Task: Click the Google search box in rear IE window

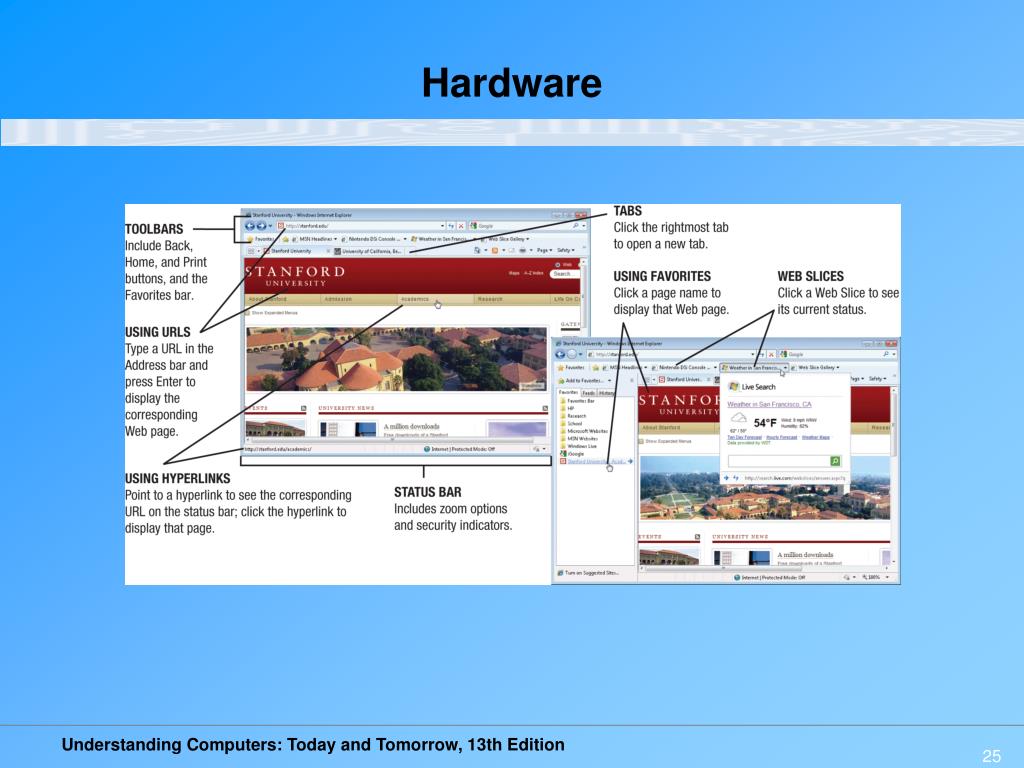Action: click(x=524, y=226)
